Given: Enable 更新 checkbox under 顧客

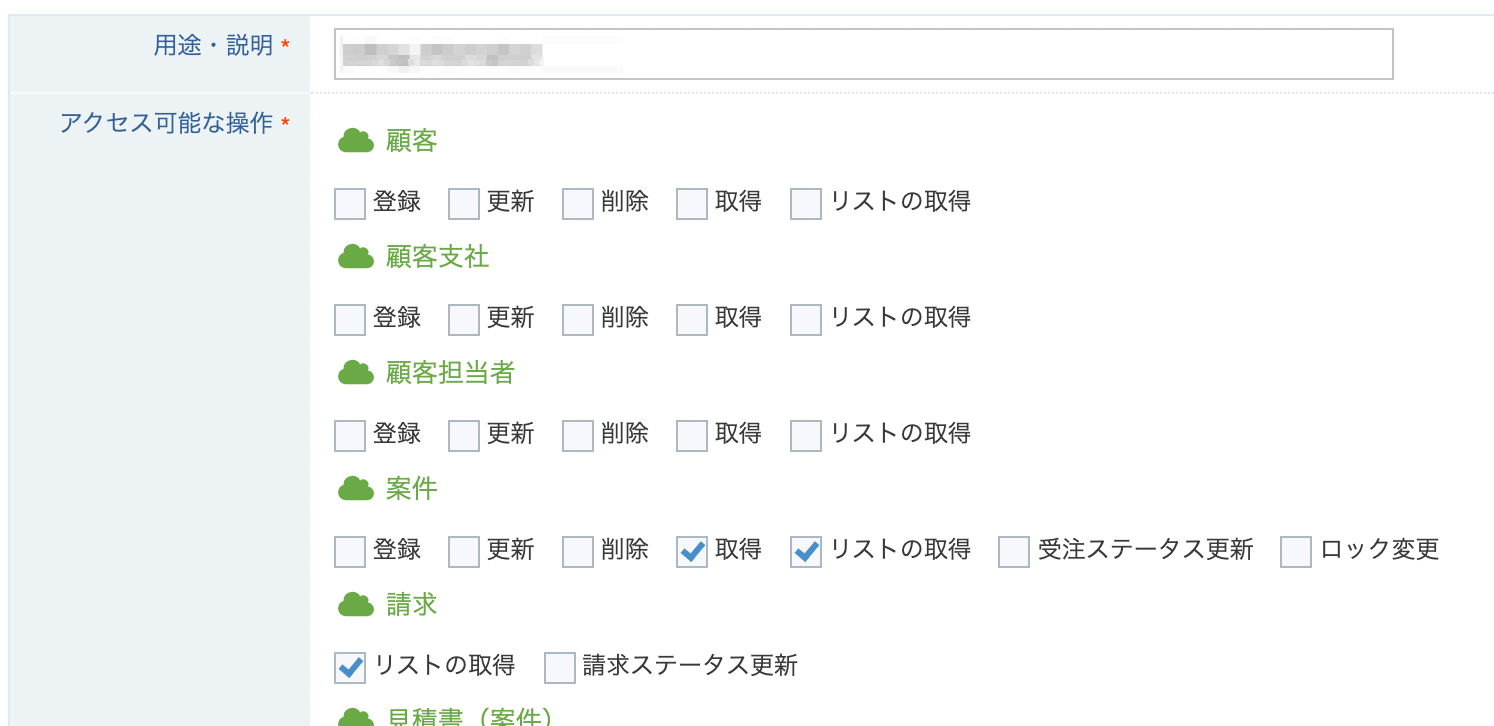Looking at the screenshot, I should point(464,204).
